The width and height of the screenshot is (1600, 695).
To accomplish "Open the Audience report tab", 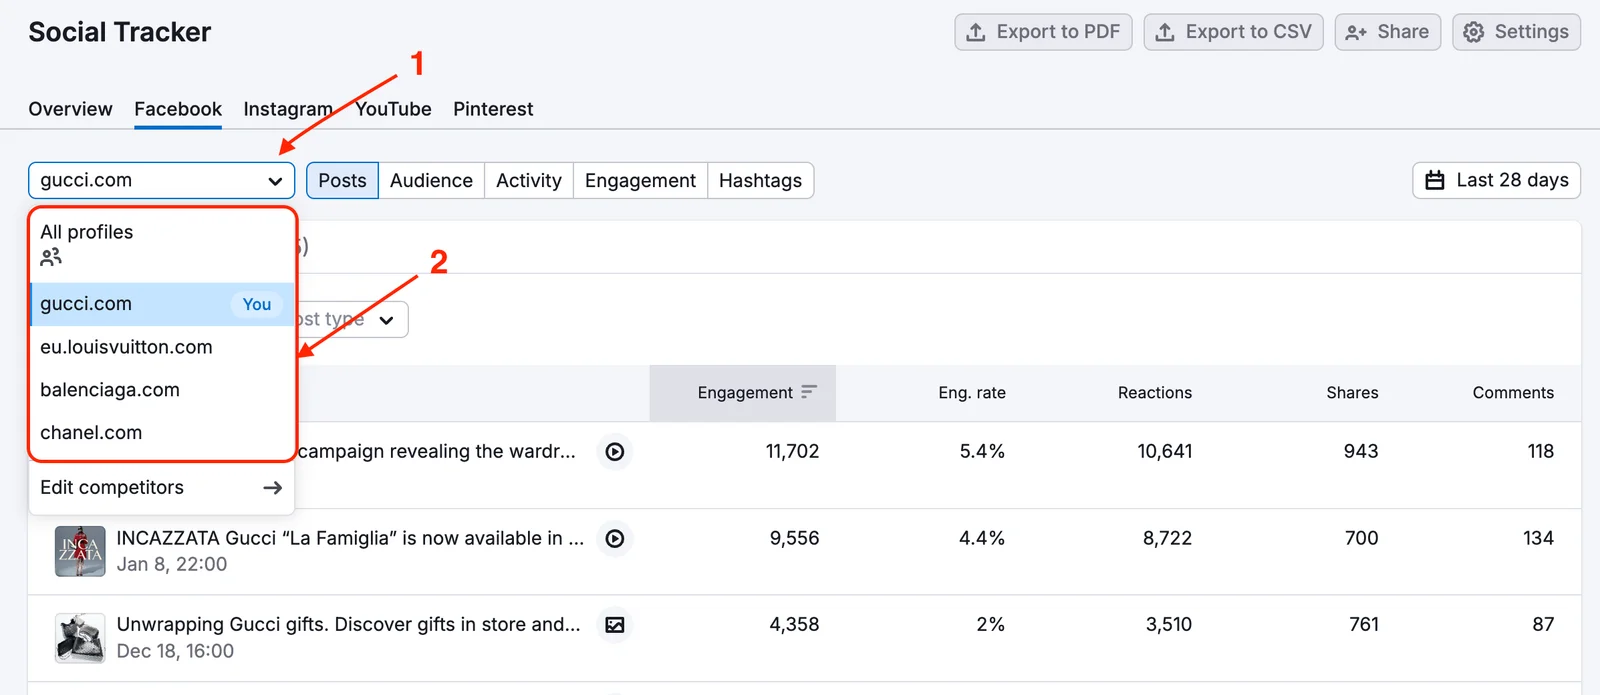I will 431,180.
